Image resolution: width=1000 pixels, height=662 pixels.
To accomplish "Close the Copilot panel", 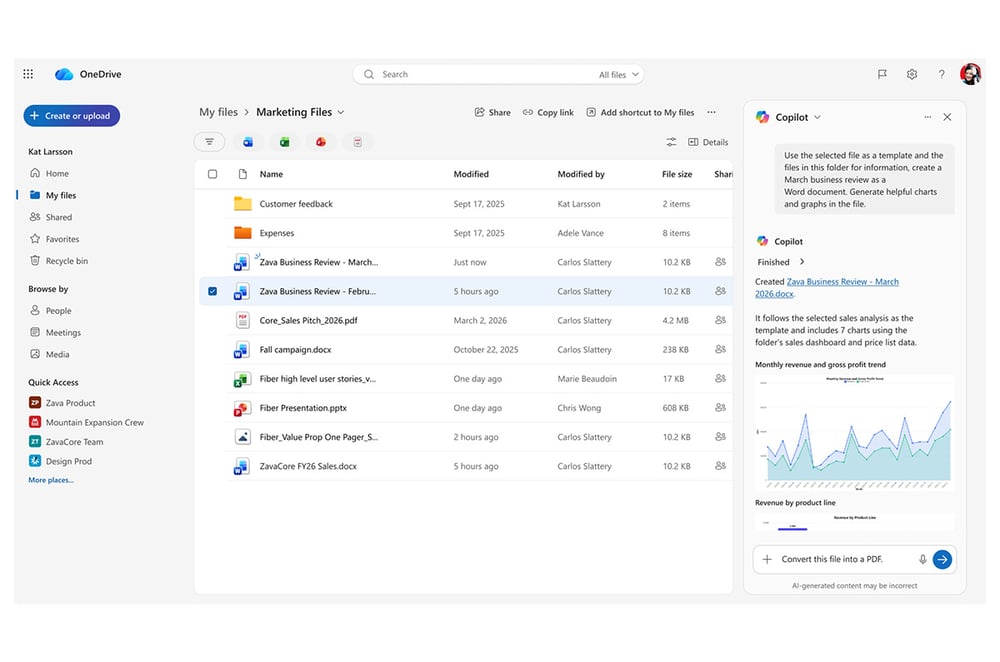I will pyautogui.click(x=947, y=117).
